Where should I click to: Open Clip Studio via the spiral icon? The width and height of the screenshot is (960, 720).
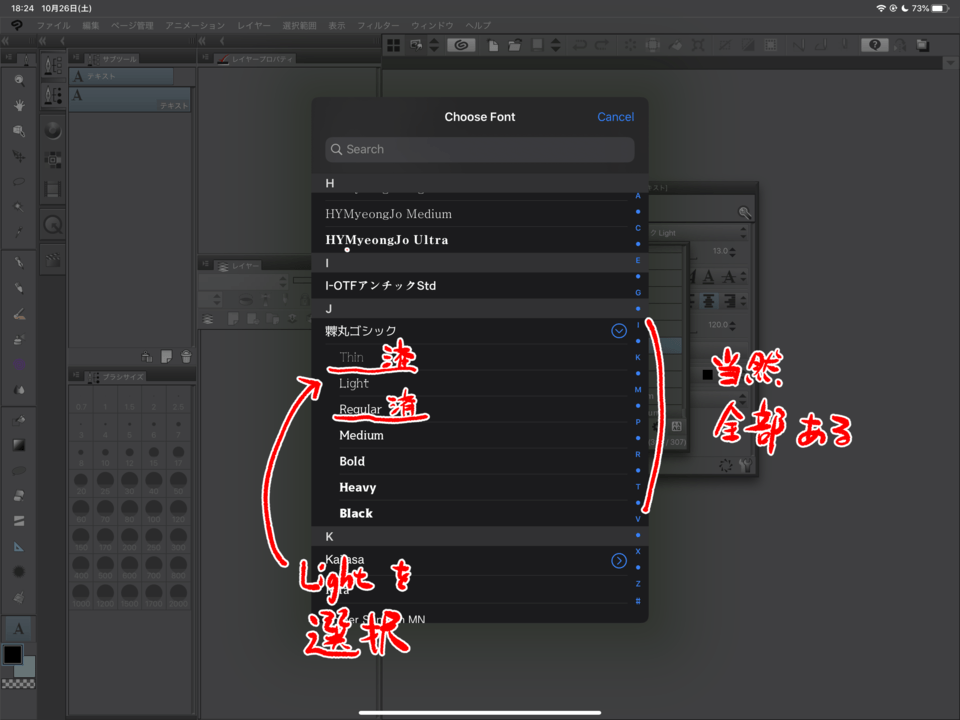461,45
